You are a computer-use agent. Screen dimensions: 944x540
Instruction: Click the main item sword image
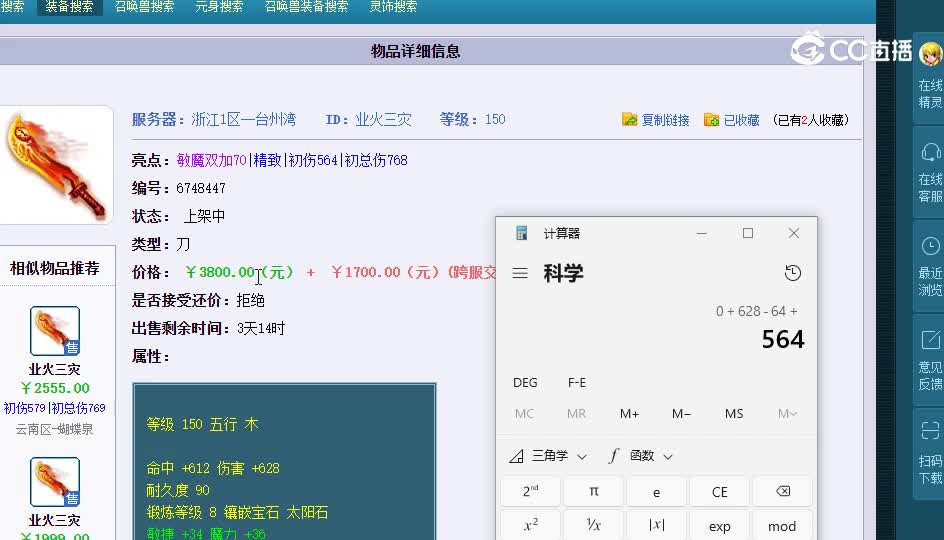55,166
